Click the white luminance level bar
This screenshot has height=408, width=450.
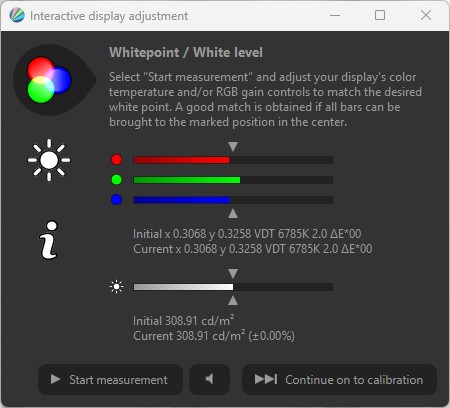233,287
